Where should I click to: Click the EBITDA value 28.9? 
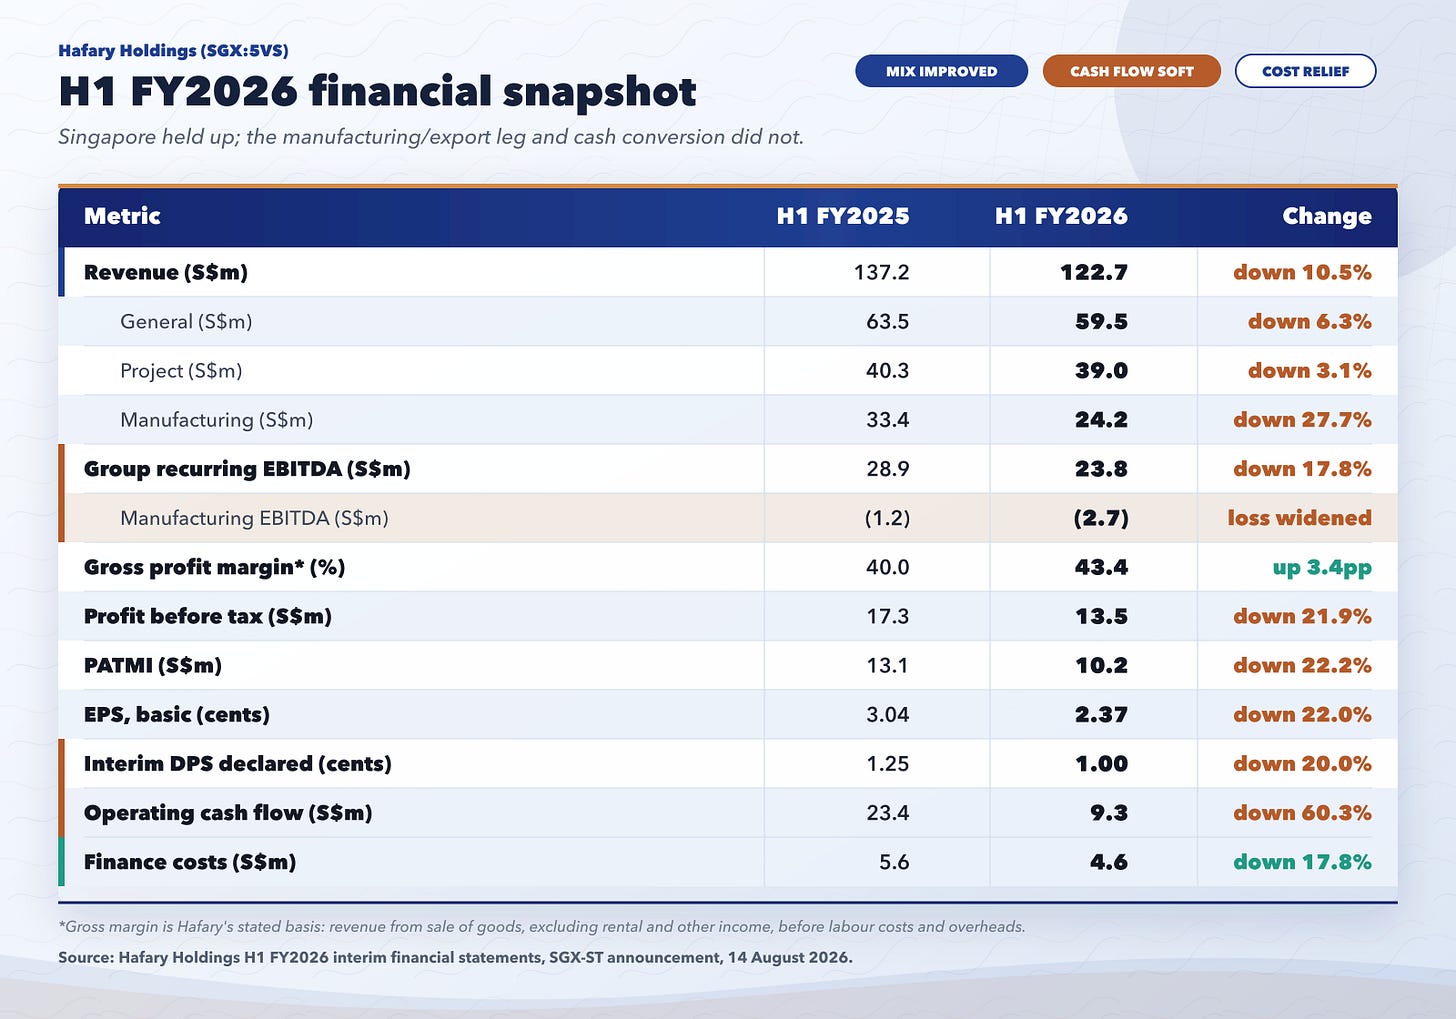tap(888, 468)
